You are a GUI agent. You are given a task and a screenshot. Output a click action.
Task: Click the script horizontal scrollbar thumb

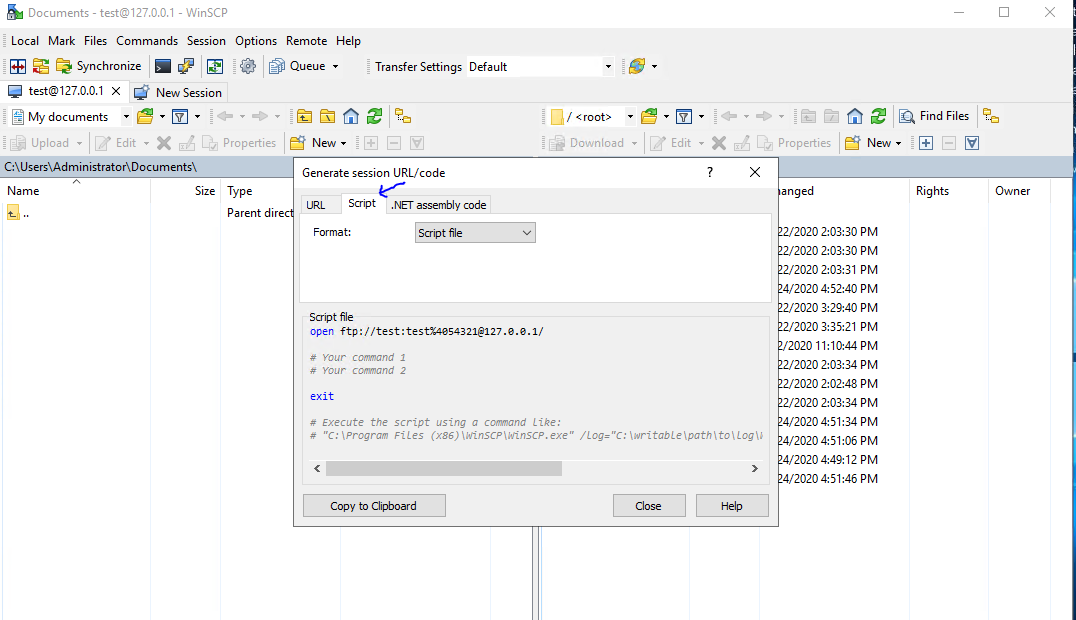tap(444, 468)
